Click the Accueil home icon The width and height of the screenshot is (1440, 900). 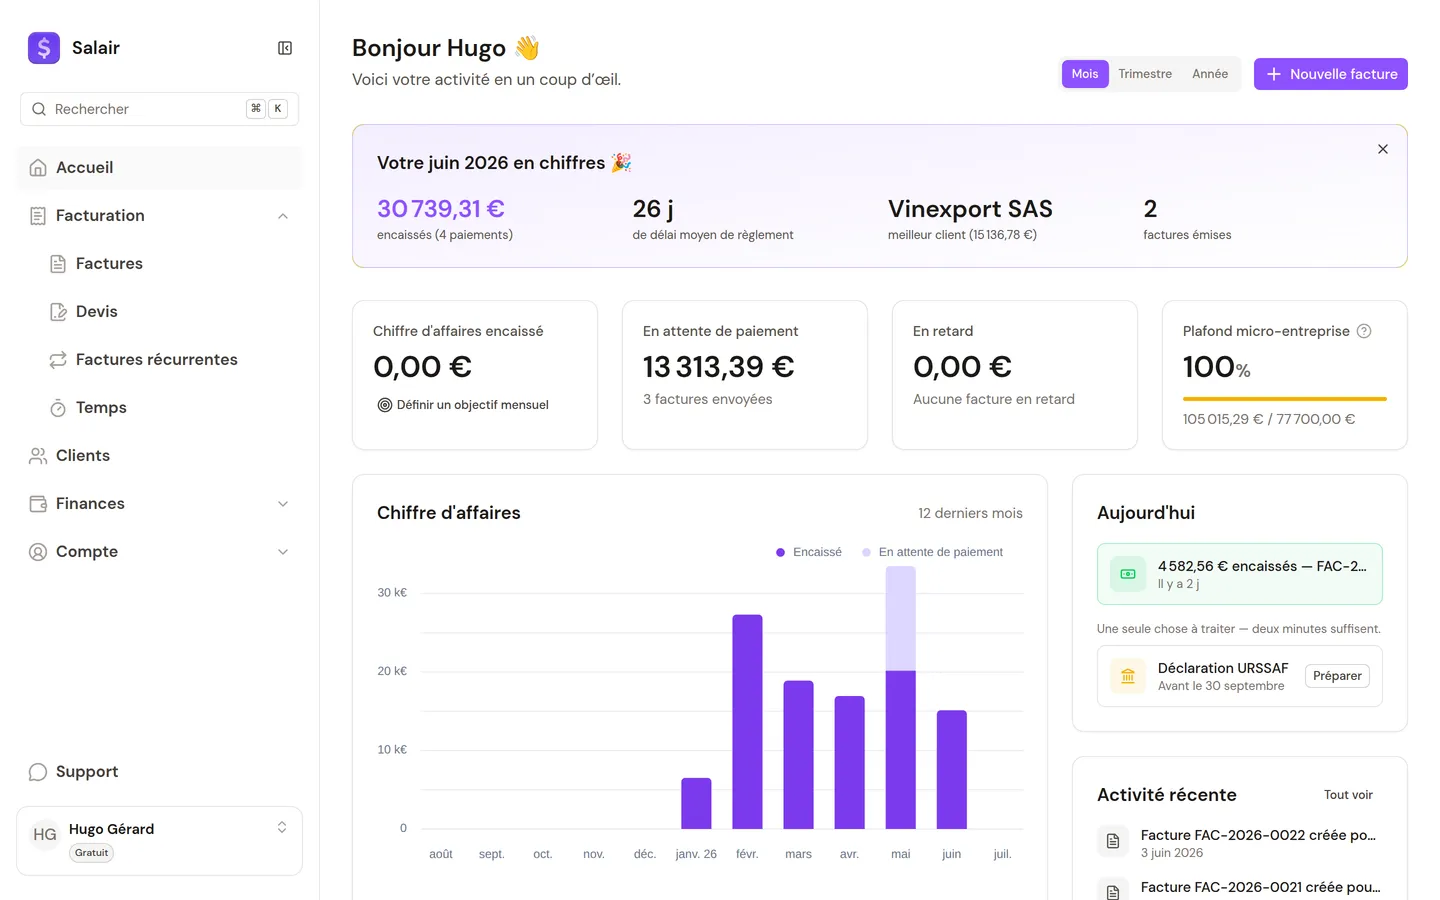38,168
